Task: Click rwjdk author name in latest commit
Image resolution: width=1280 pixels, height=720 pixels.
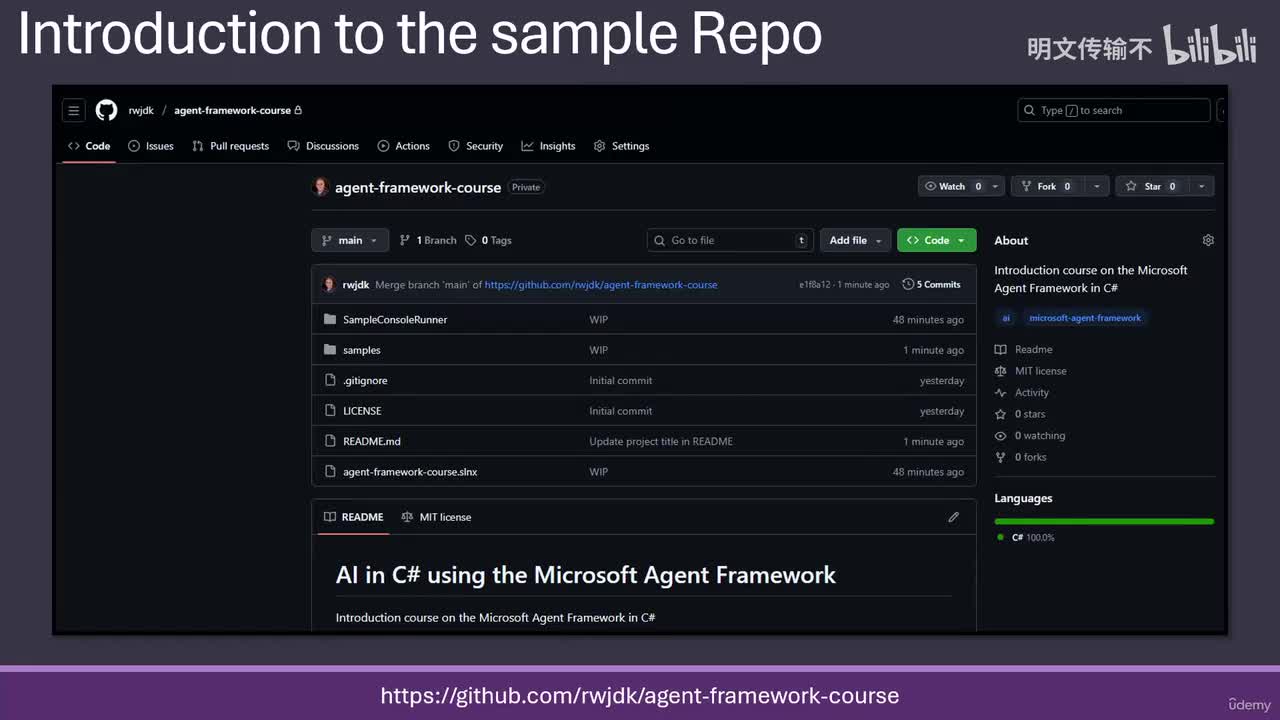Action: (x=356, y=285)
